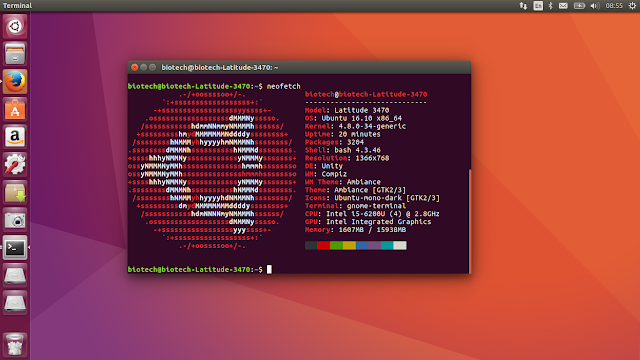Open the network connections indicator menu
Screen dimensions: 640x360
pyautogui.click(x=523, y=6)
